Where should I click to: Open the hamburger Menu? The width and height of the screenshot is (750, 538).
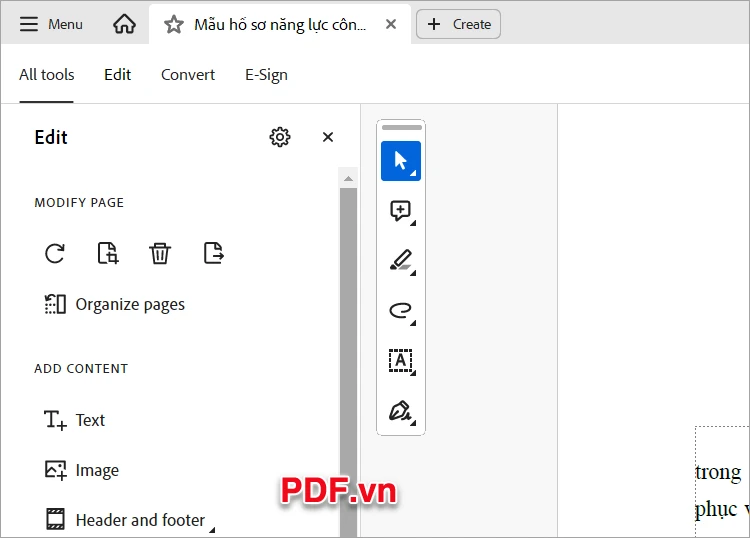51,24
